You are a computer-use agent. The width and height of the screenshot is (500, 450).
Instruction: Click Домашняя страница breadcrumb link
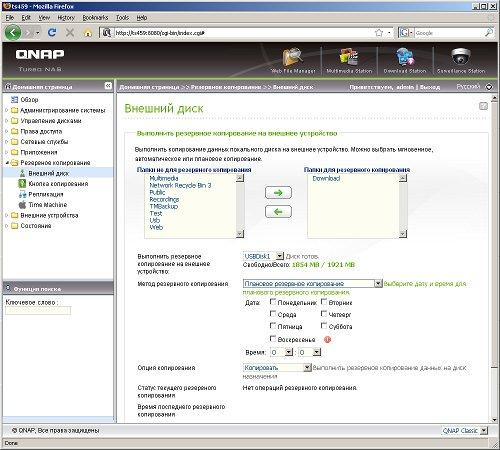tap(149, 87)
